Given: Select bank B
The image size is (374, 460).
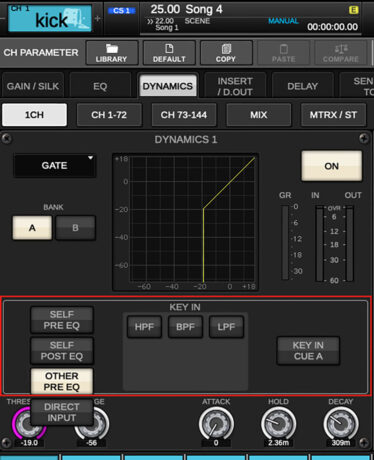Looking at the screenshot, I should (x=75, y=228).
